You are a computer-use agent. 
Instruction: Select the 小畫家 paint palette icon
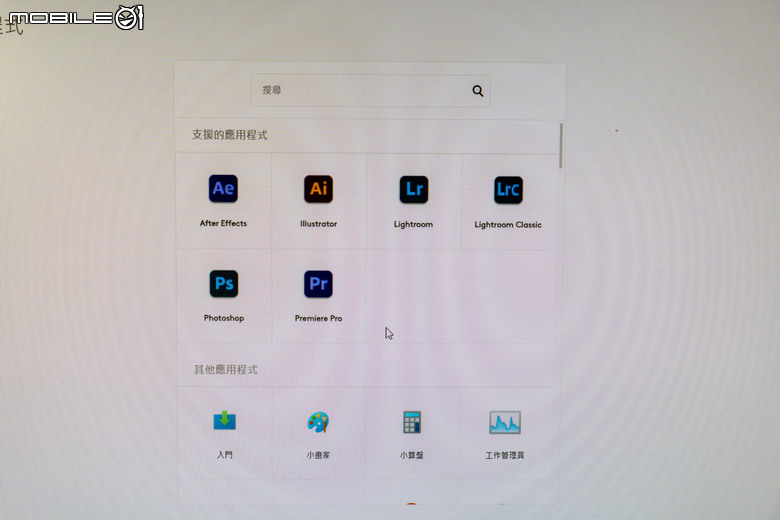(318, 422)
